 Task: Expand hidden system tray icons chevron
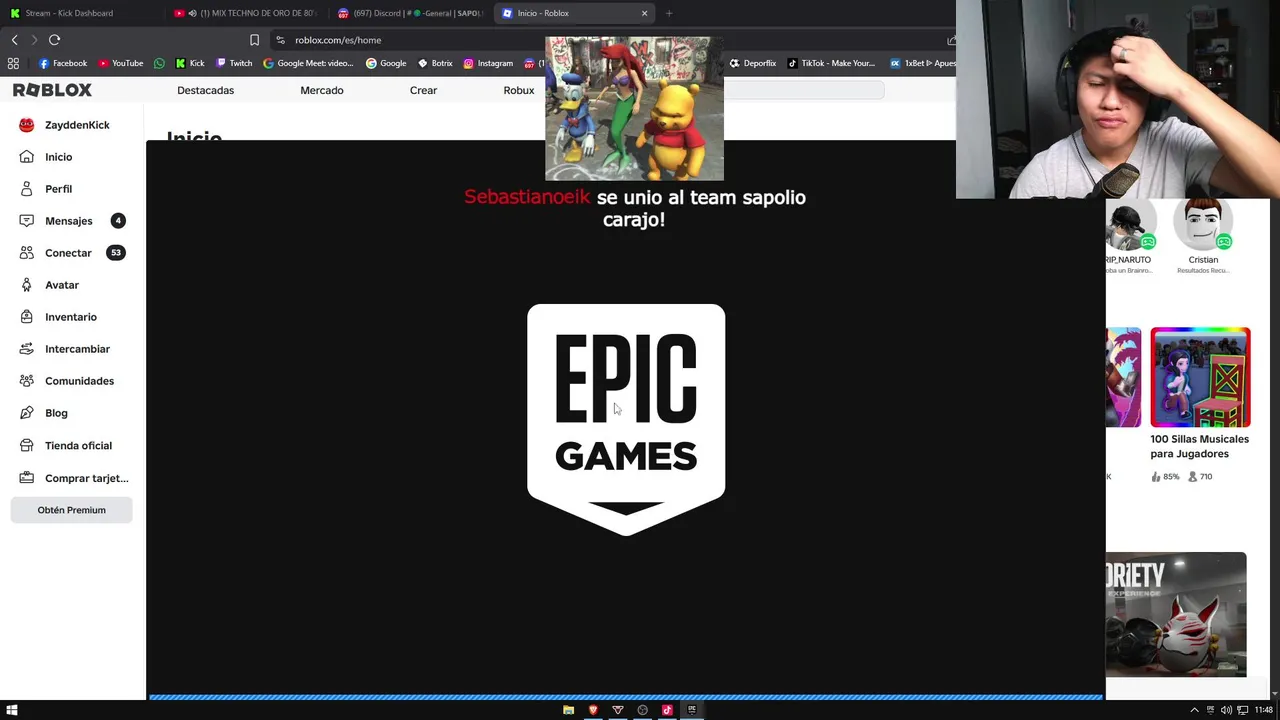point(1194,710)
